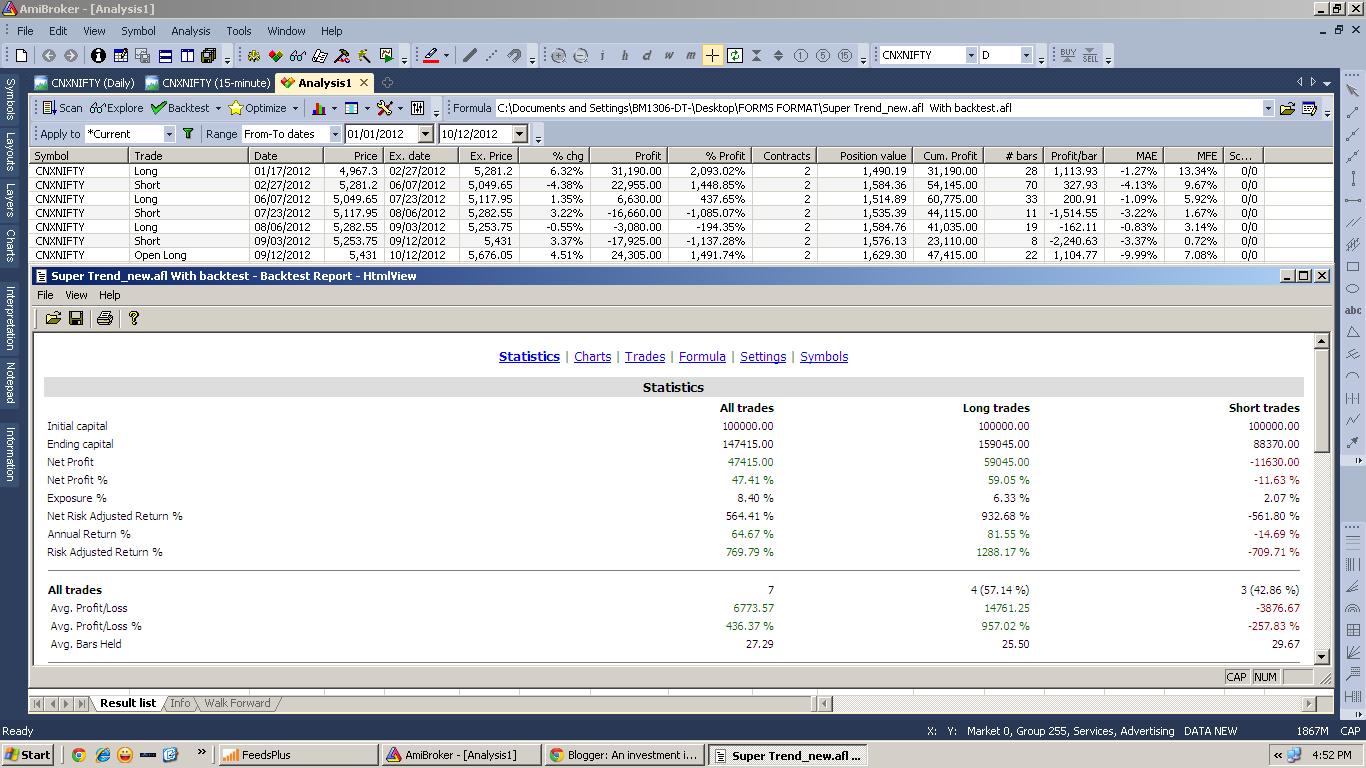The image size is (1366, 768).
Task: Run Backtest from the analysis toolbar
Action: [180, 108]
